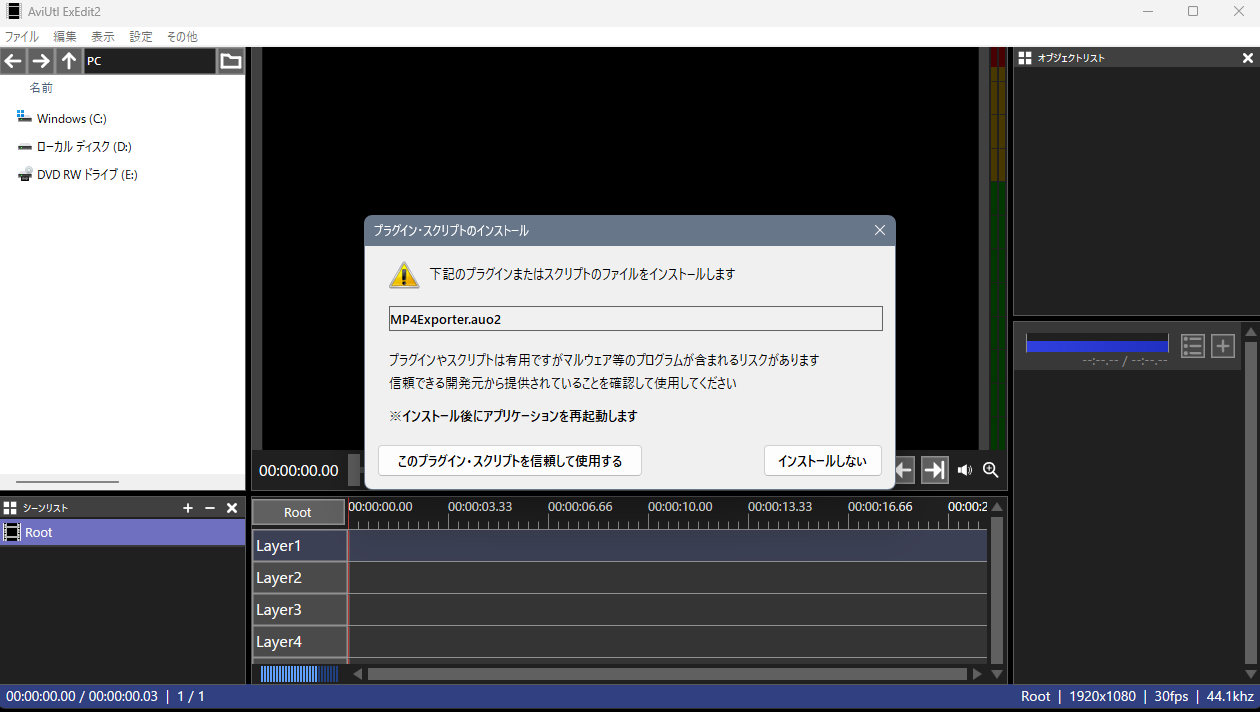The height and width of the screenshot is (712, 1260).
Task: Jump to last frame button
Action: coord(934,470)
